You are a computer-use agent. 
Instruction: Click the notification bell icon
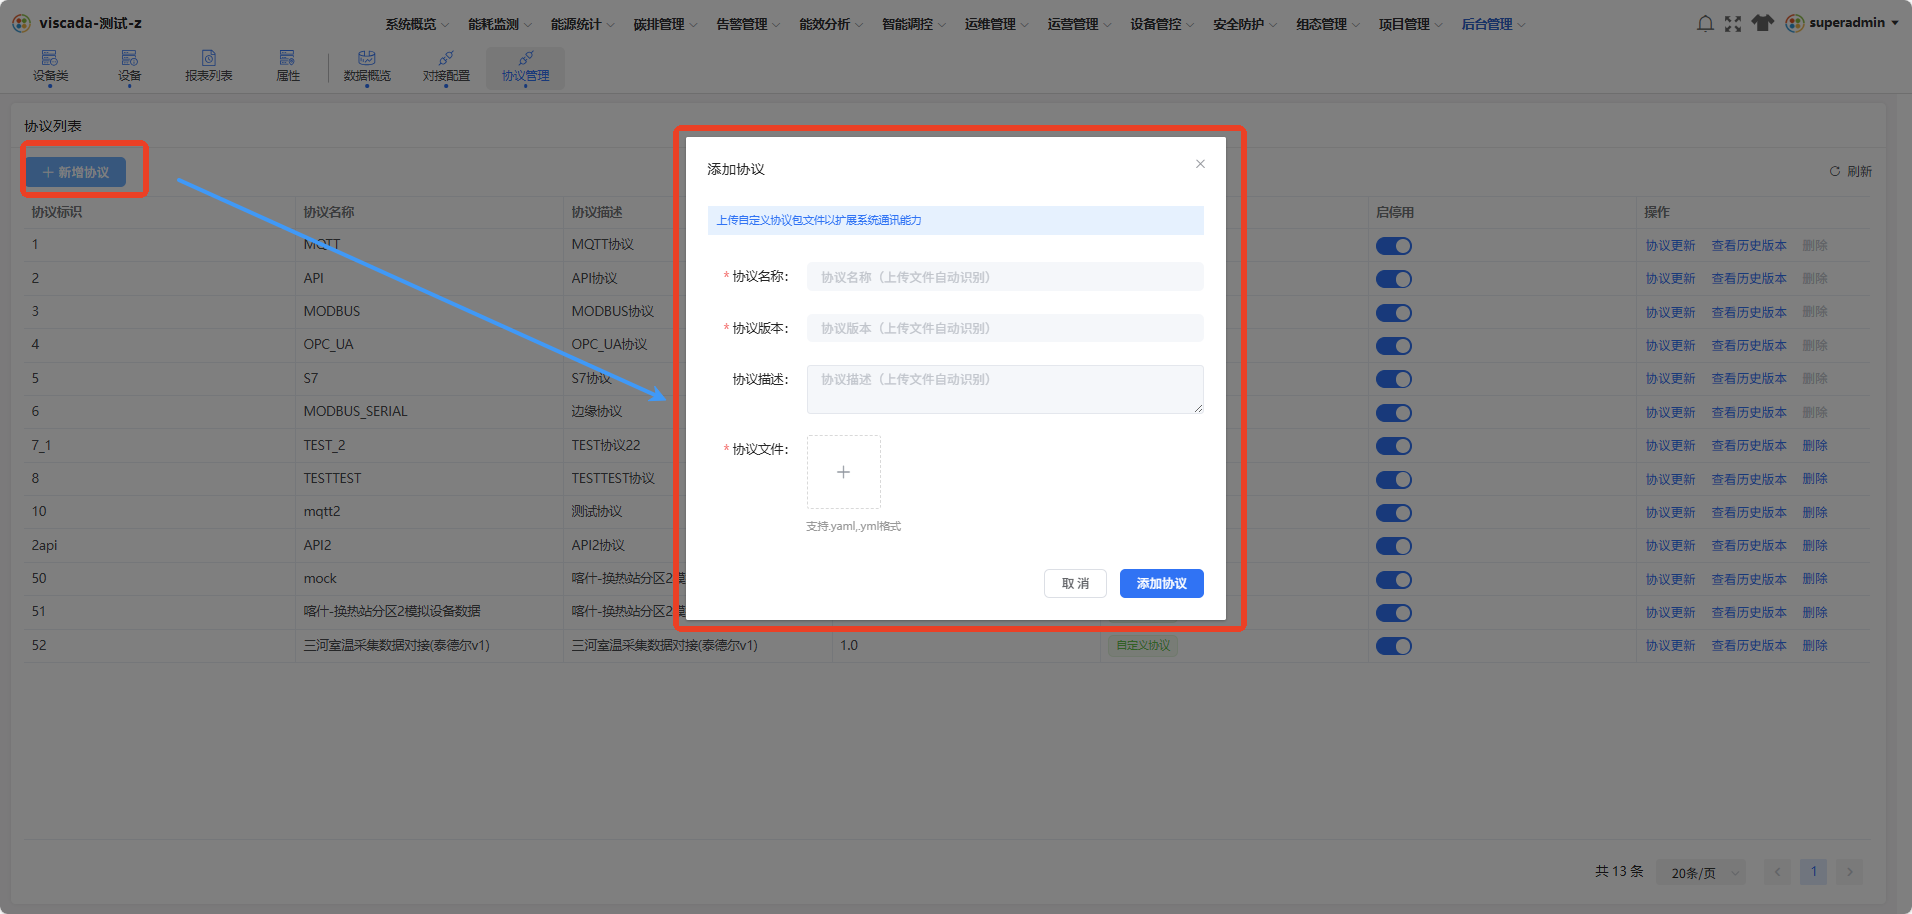[x=1705, y=23]
